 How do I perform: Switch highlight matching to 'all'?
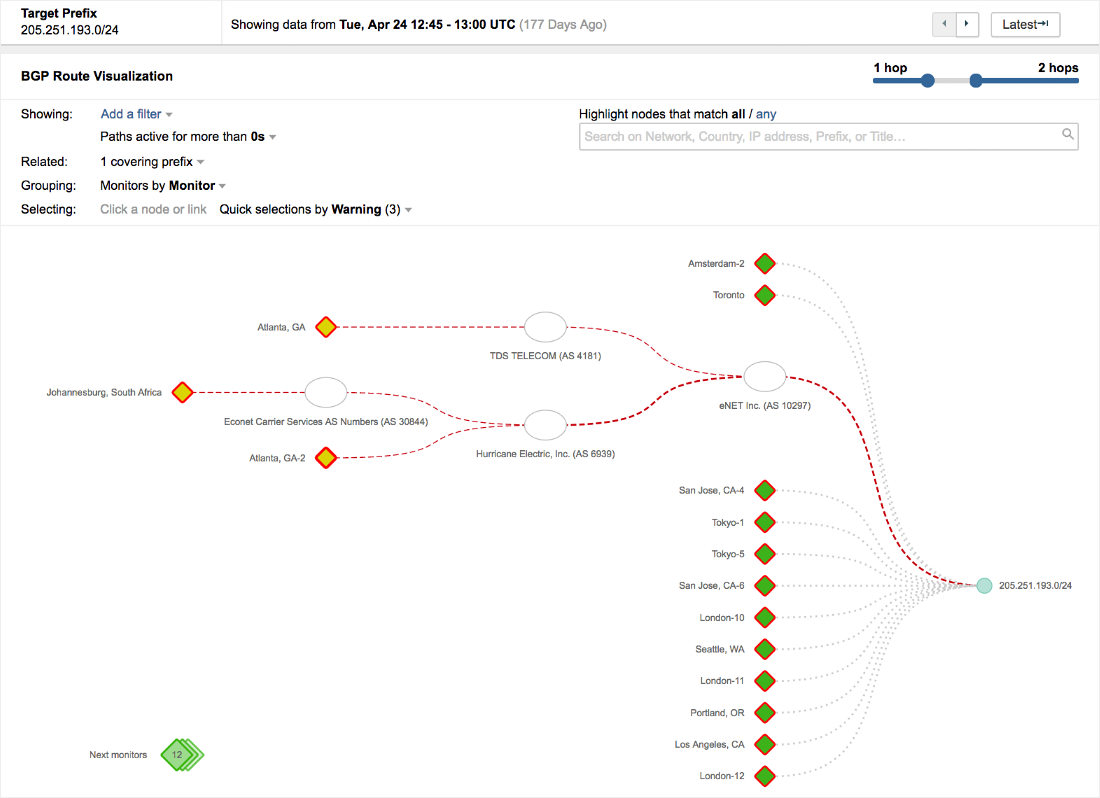(738, 114)
